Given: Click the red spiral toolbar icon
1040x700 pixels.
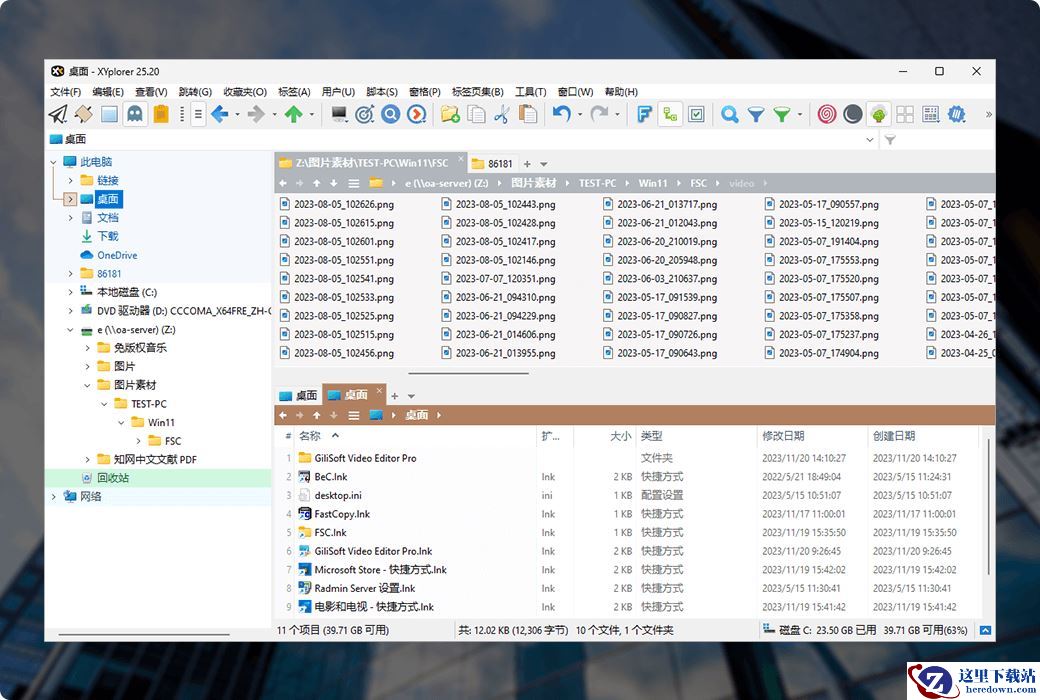Looking at the screenshot, I should click(x=827, y=115).
